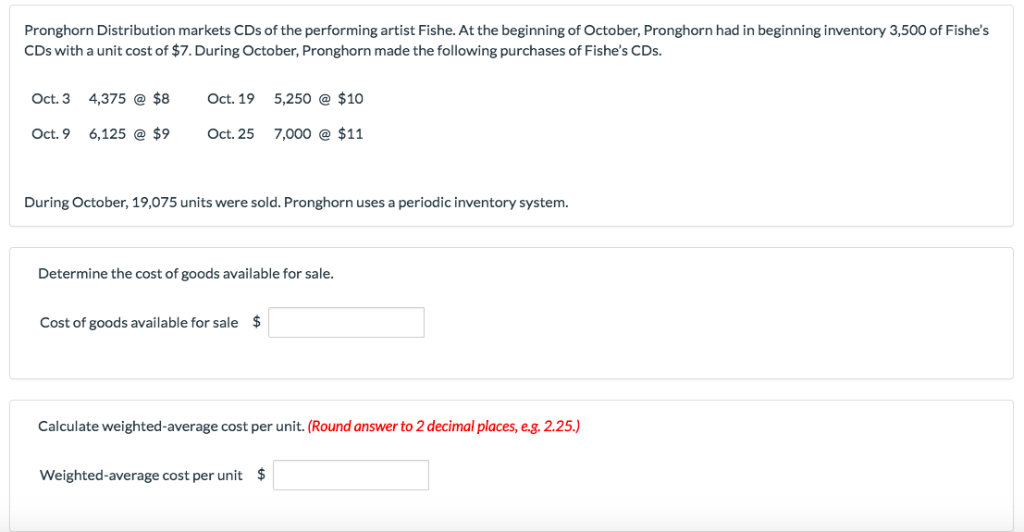The width and height of the screenshot is (1024, 532).
Task: Click the "Determine the cost of goods" instruction
Action: click(185, 272)
